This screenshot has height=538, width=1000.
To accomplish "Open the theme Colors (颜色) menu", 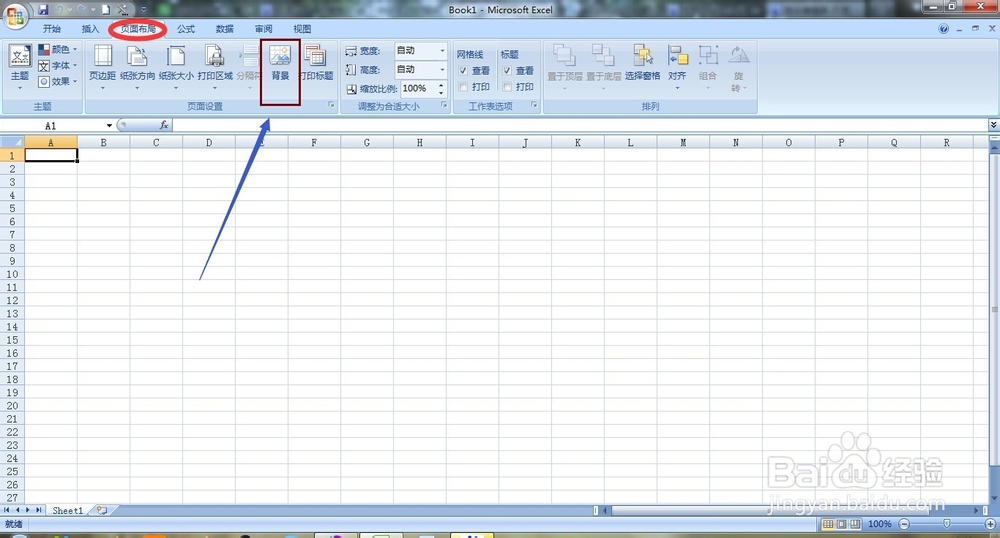I will [57, 49].
